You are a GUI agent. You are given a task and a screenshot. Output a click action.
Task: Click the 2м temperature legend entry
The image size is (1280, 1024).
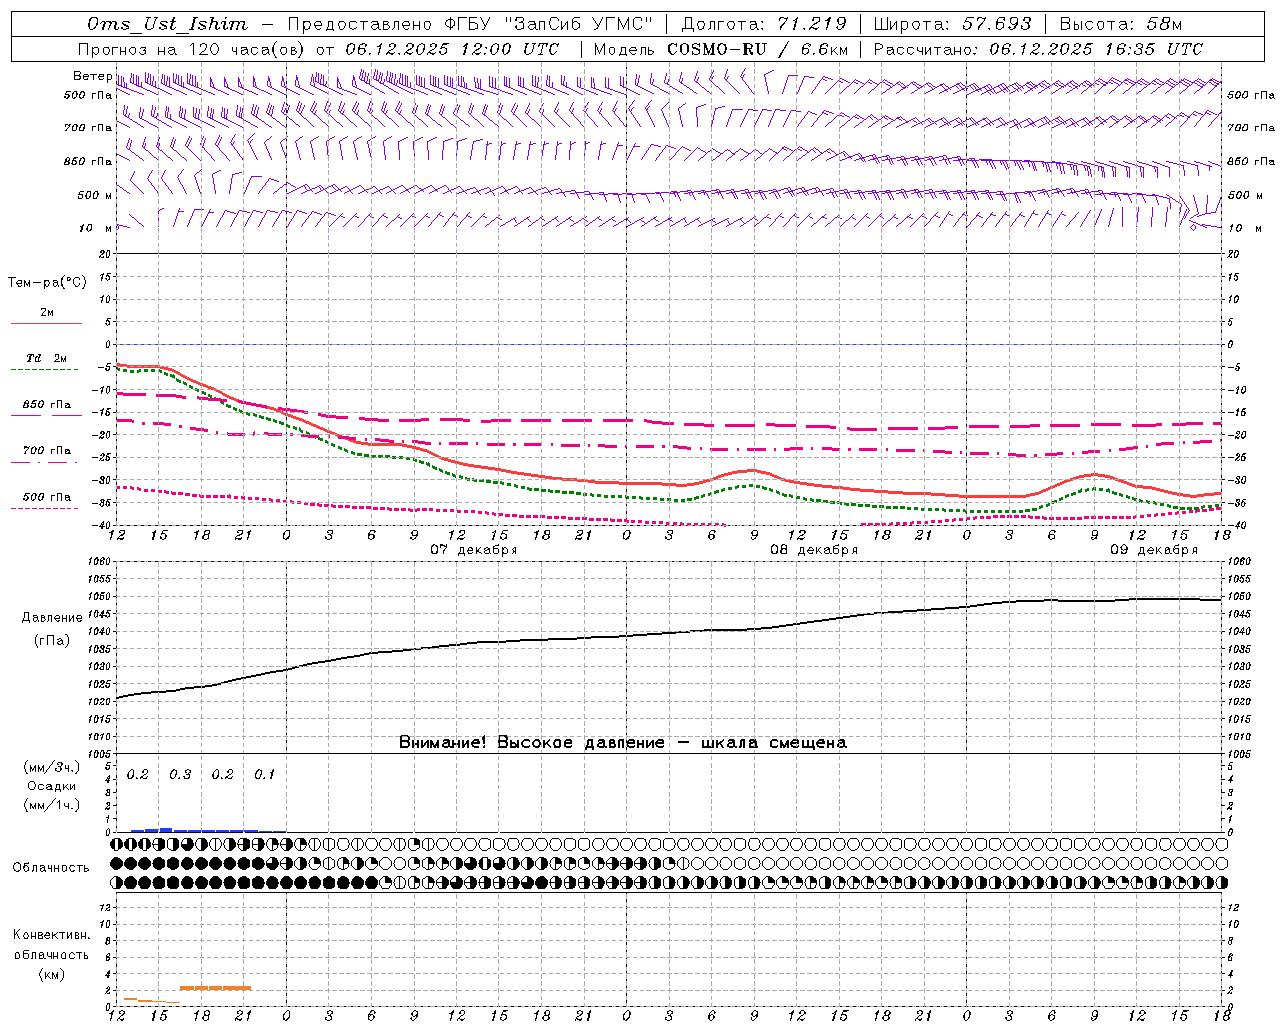point(47,313)
